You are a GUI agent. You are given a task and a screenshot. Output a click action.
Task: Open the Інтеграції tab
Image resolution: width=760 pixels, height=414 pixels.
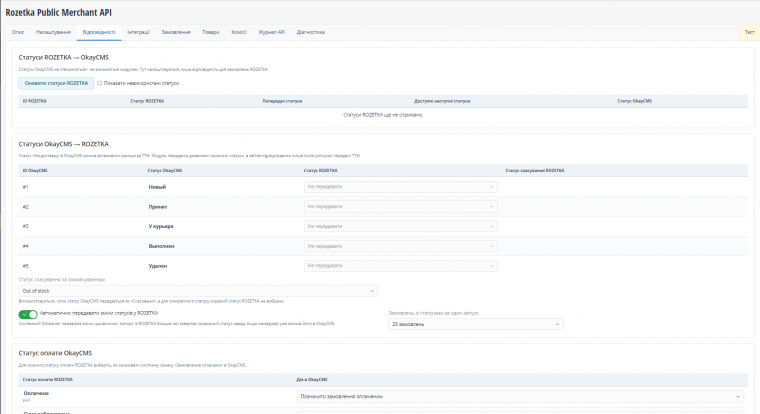click(x=139, y=32)
